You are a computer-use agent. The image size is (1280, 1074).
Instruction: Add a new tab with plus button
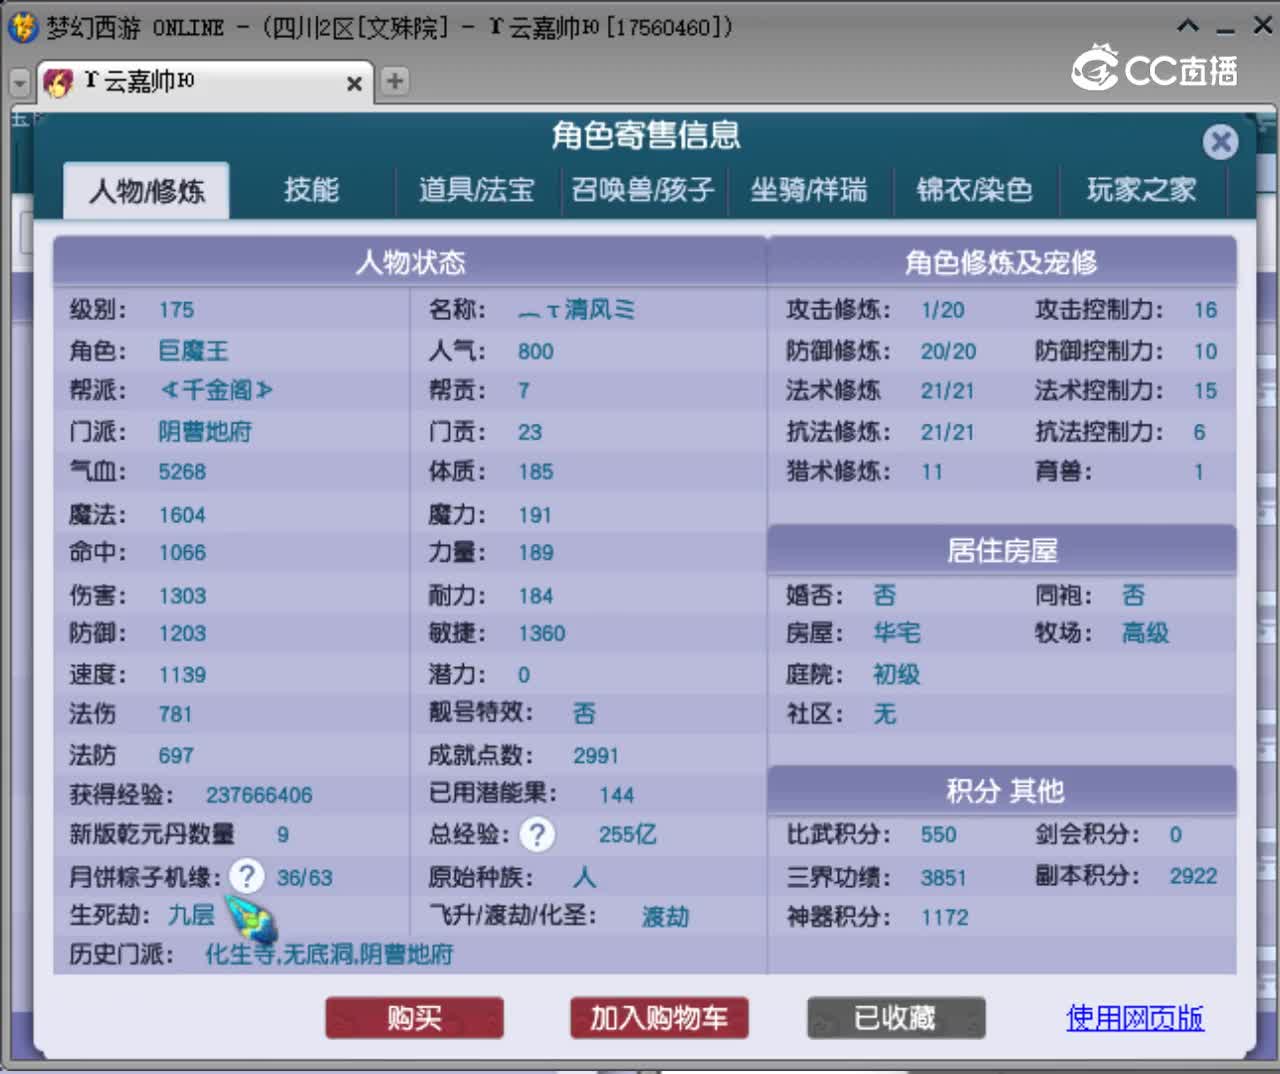pyautogui.click(x=395, y=81)
